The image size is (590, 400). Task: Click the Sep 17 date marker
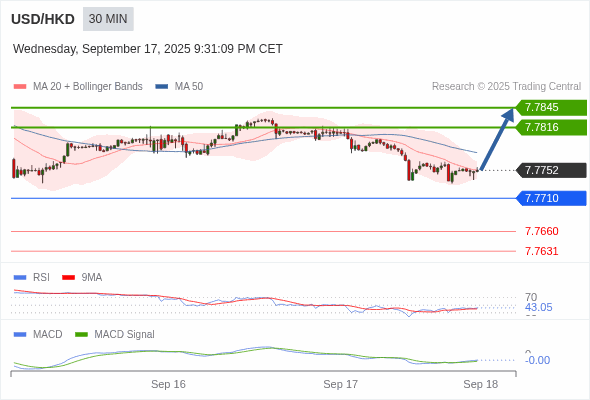341,384
